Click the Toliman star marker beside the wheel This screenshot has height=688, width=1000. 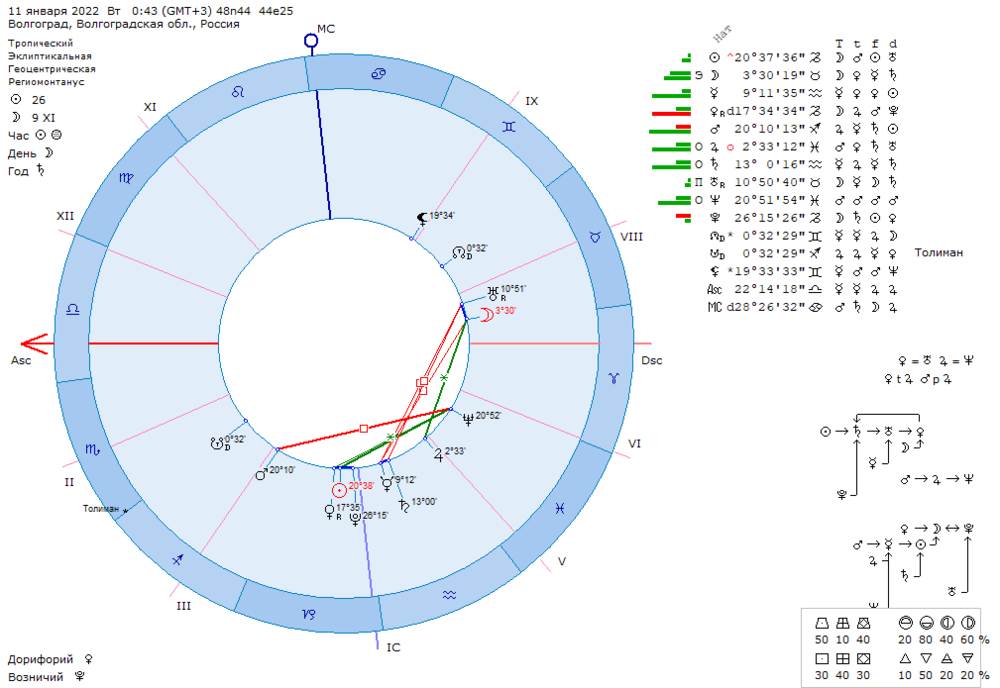[x=125, y=511]
